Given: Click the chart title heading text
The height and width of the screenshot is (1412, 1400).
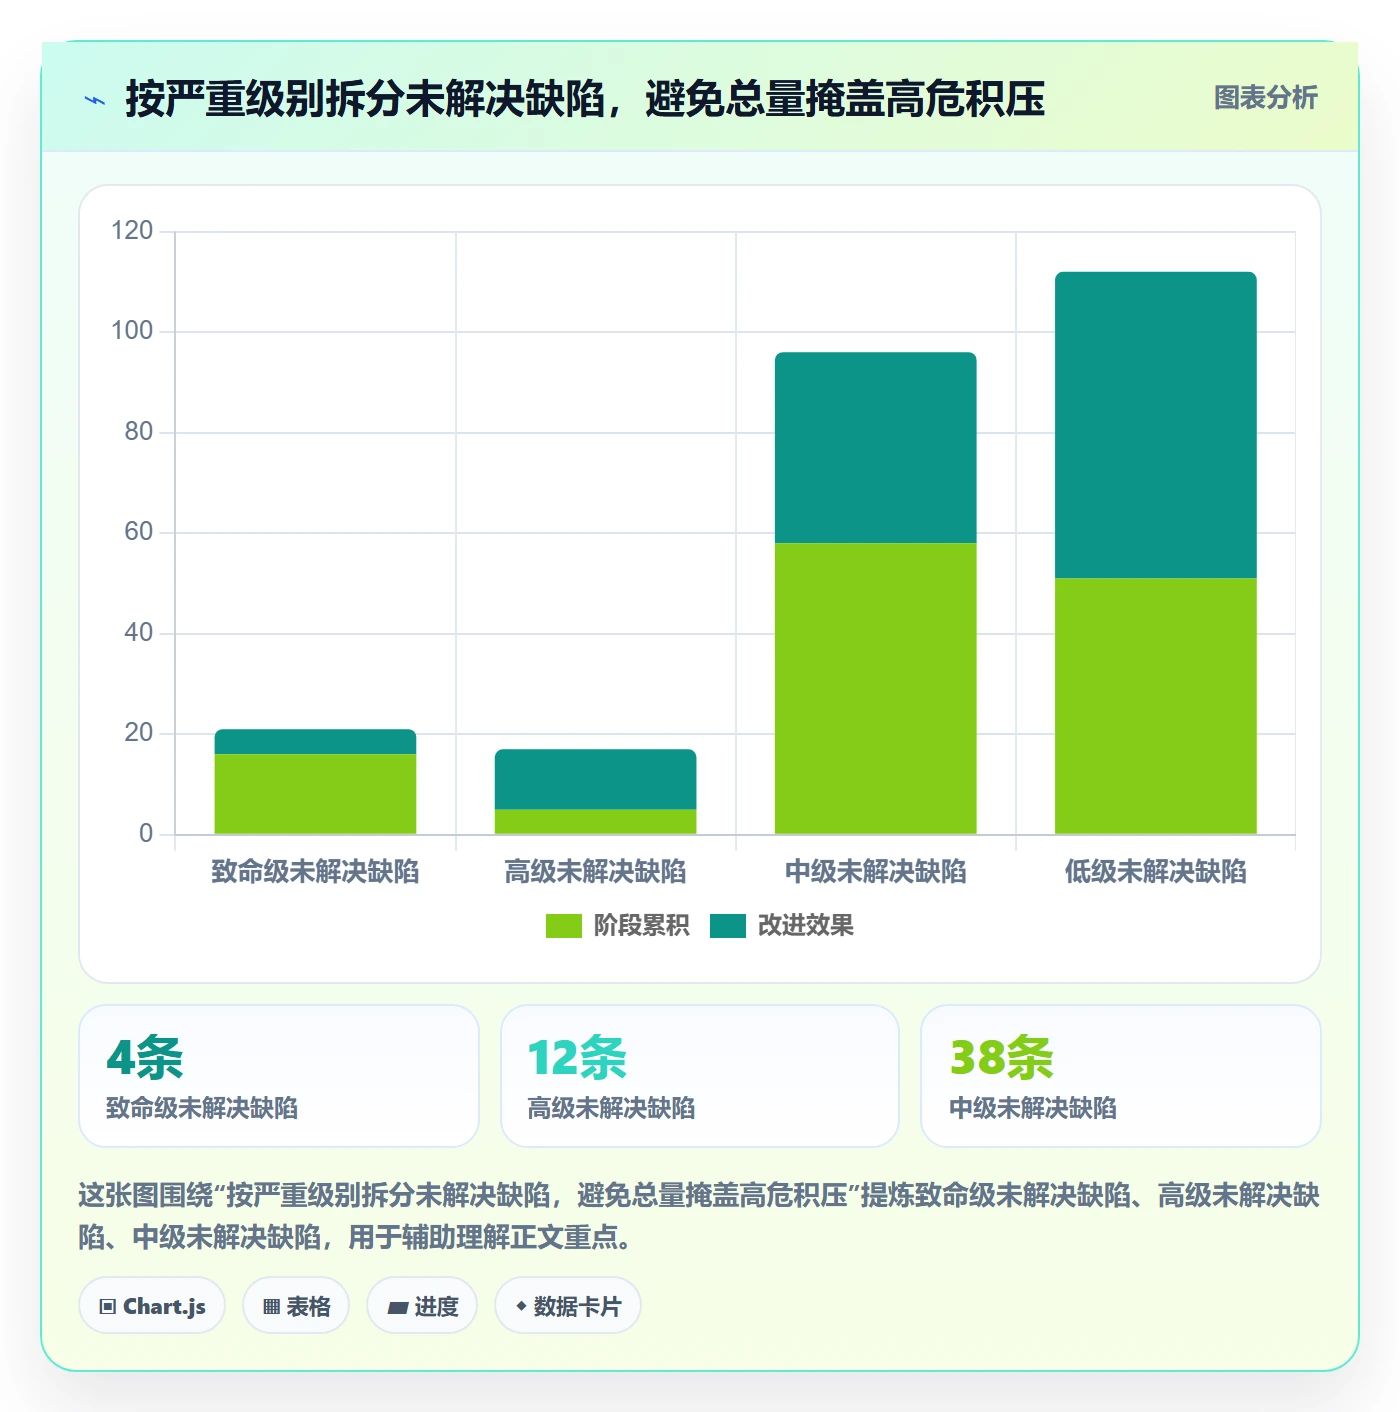Looking at the screenshot, I should point(585,99).
